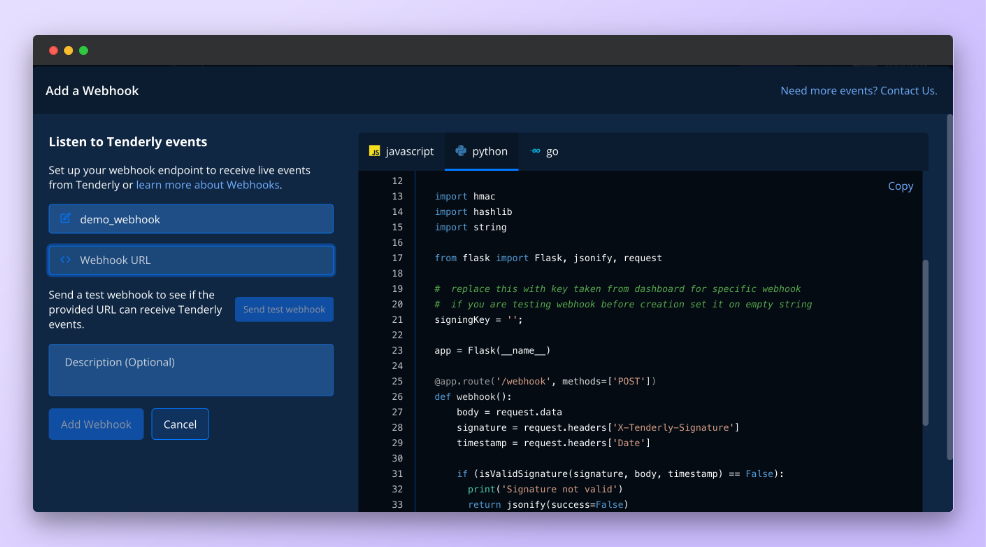The height and width of the screenshot is (547, 986).
Task: Copy the code snippet using Copy
Action: (x=900, y=186)
